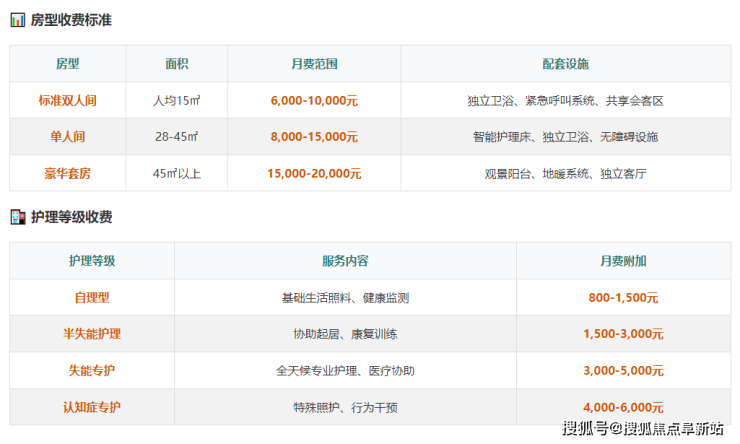Click the 服务内容 column header
The width and height of the screenshot is (740, 444).
345,261
